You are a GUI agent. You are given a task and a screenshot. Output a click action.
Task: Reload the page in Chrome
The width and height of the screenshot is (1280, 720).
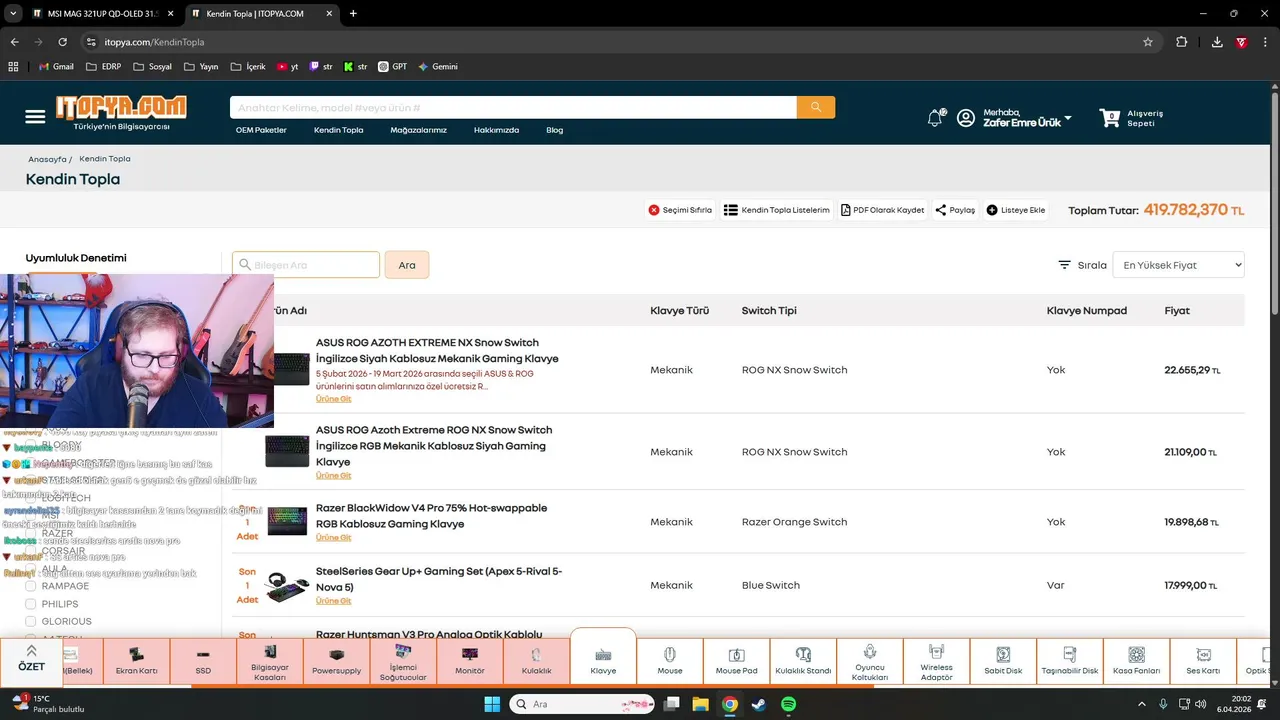(62, 42)
